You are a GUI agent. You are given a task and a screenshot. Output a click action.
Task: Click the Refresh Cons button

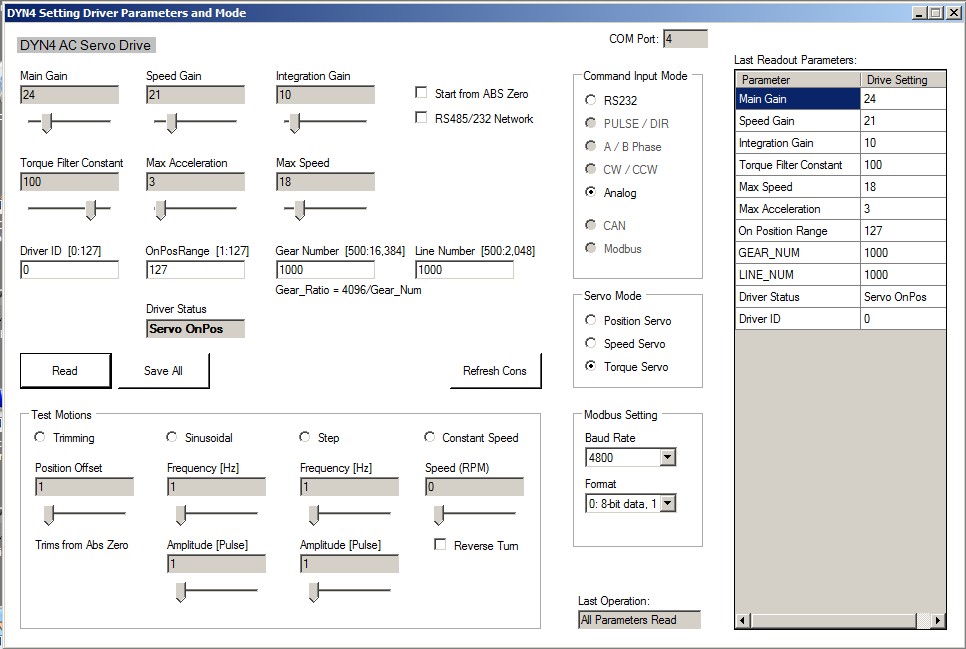pos(494,371)
